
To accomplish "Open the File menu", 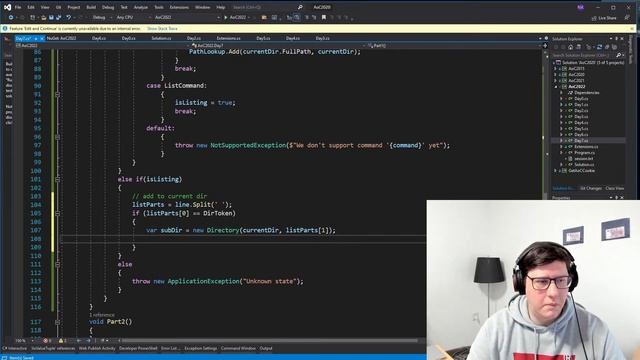I will click(18, 7).
